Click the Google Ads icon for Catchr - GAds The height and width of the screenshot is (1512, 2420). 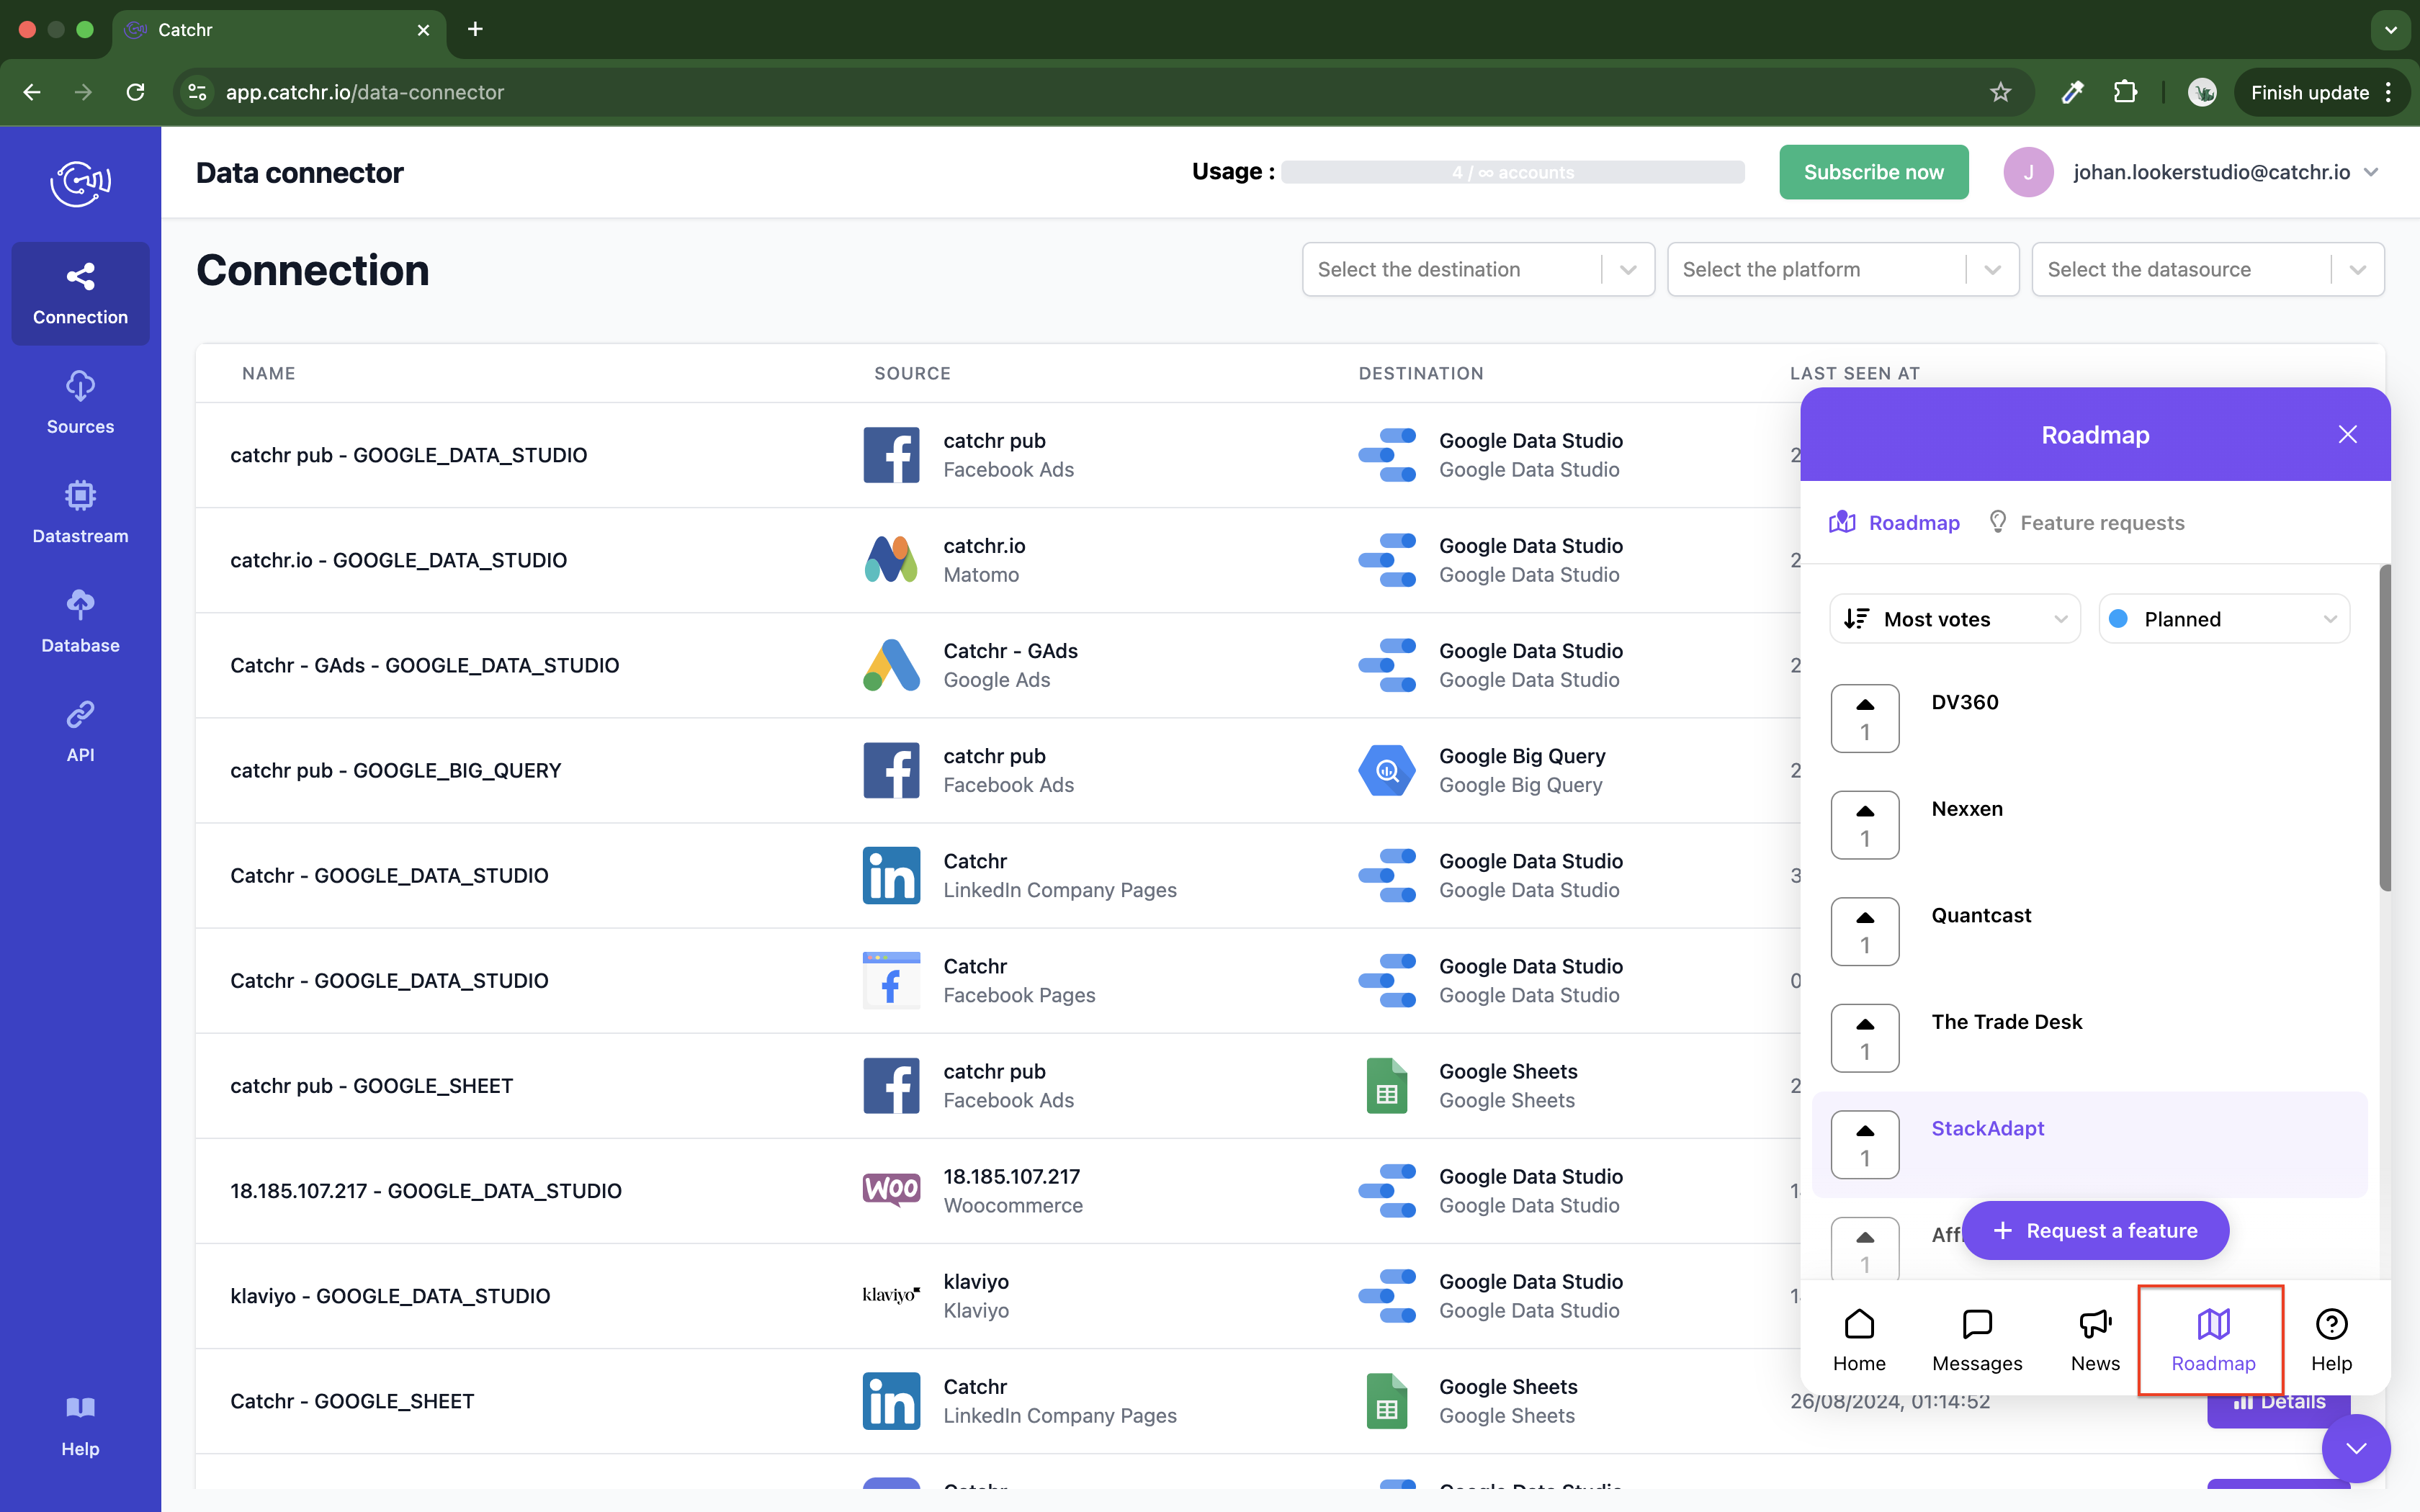point(891,665)
